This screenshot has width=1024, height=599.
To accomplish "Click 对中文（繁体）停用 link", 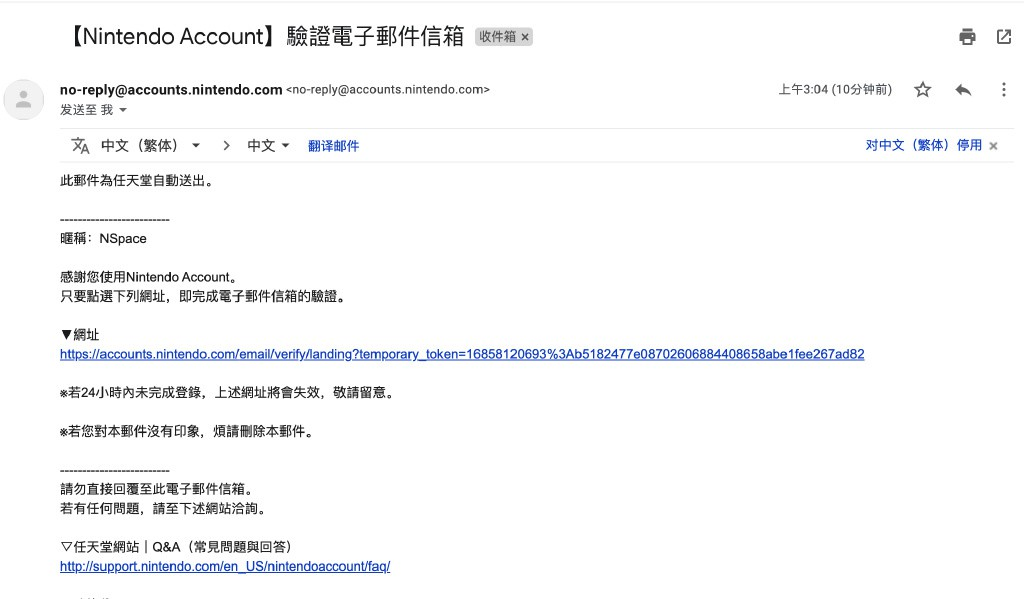I will [923, 145].
